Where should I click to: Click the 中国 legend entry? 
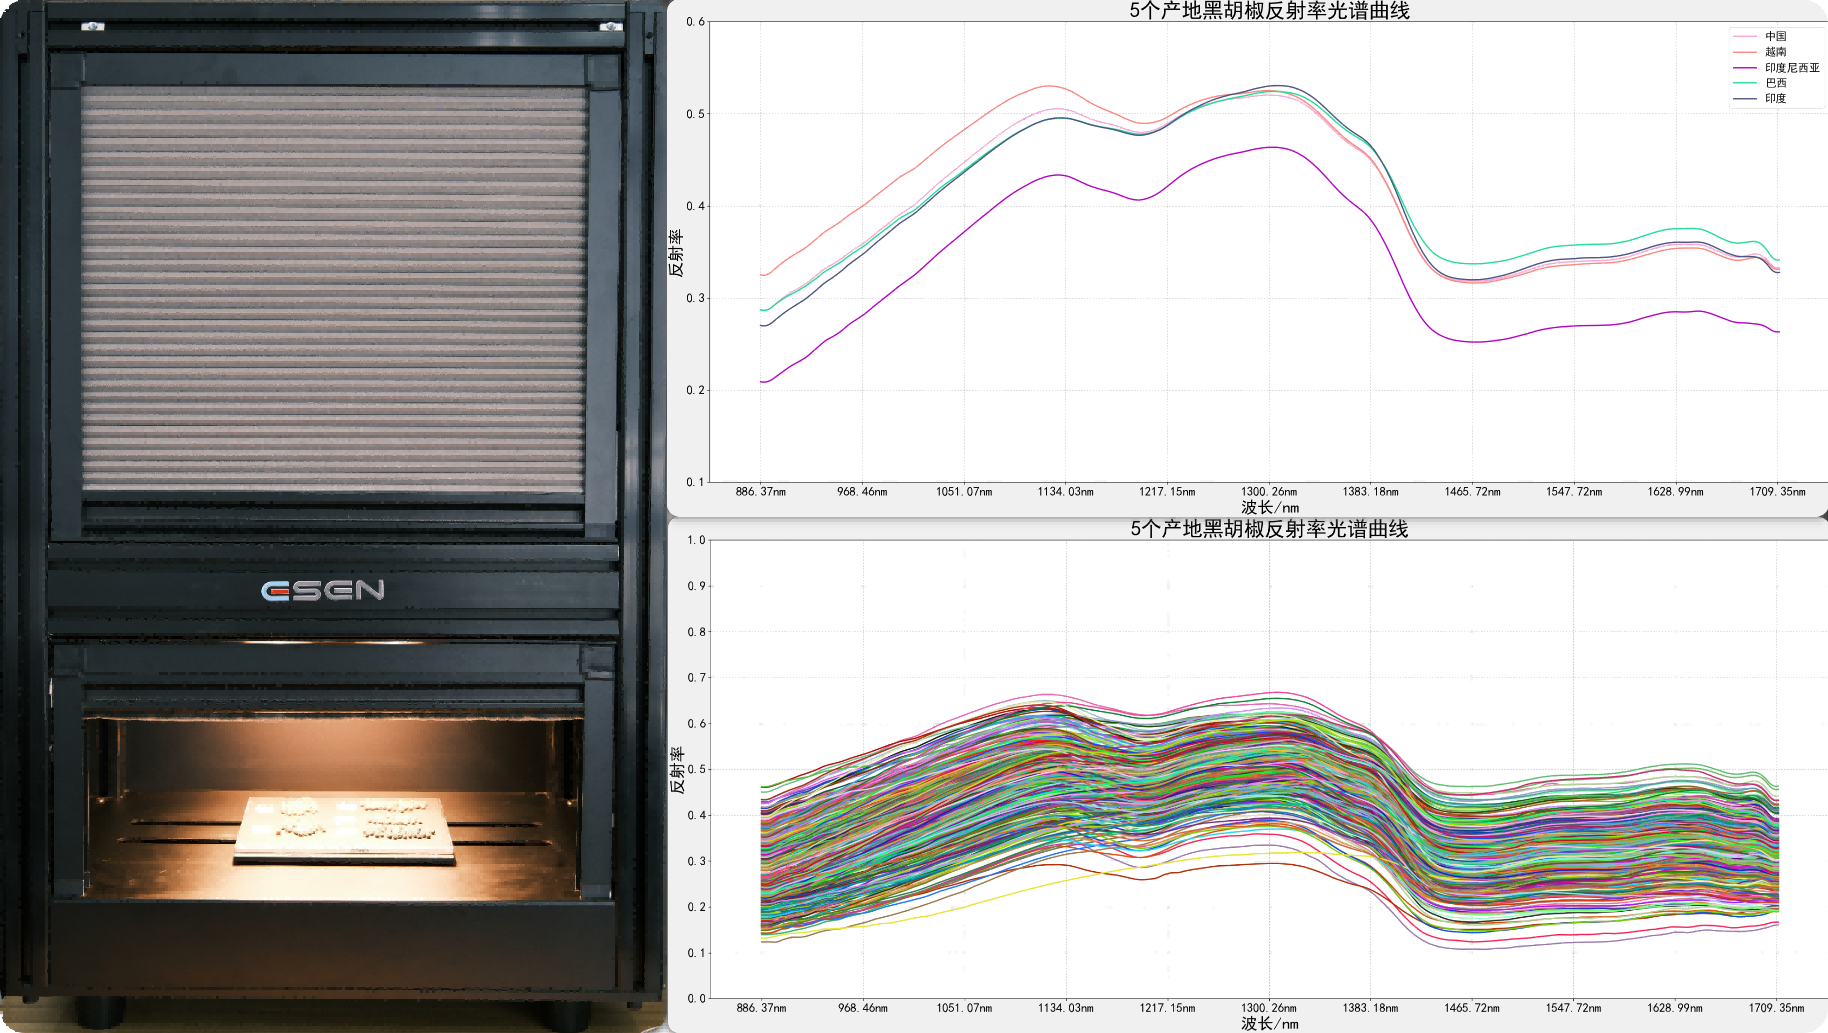click(1775, 36)
